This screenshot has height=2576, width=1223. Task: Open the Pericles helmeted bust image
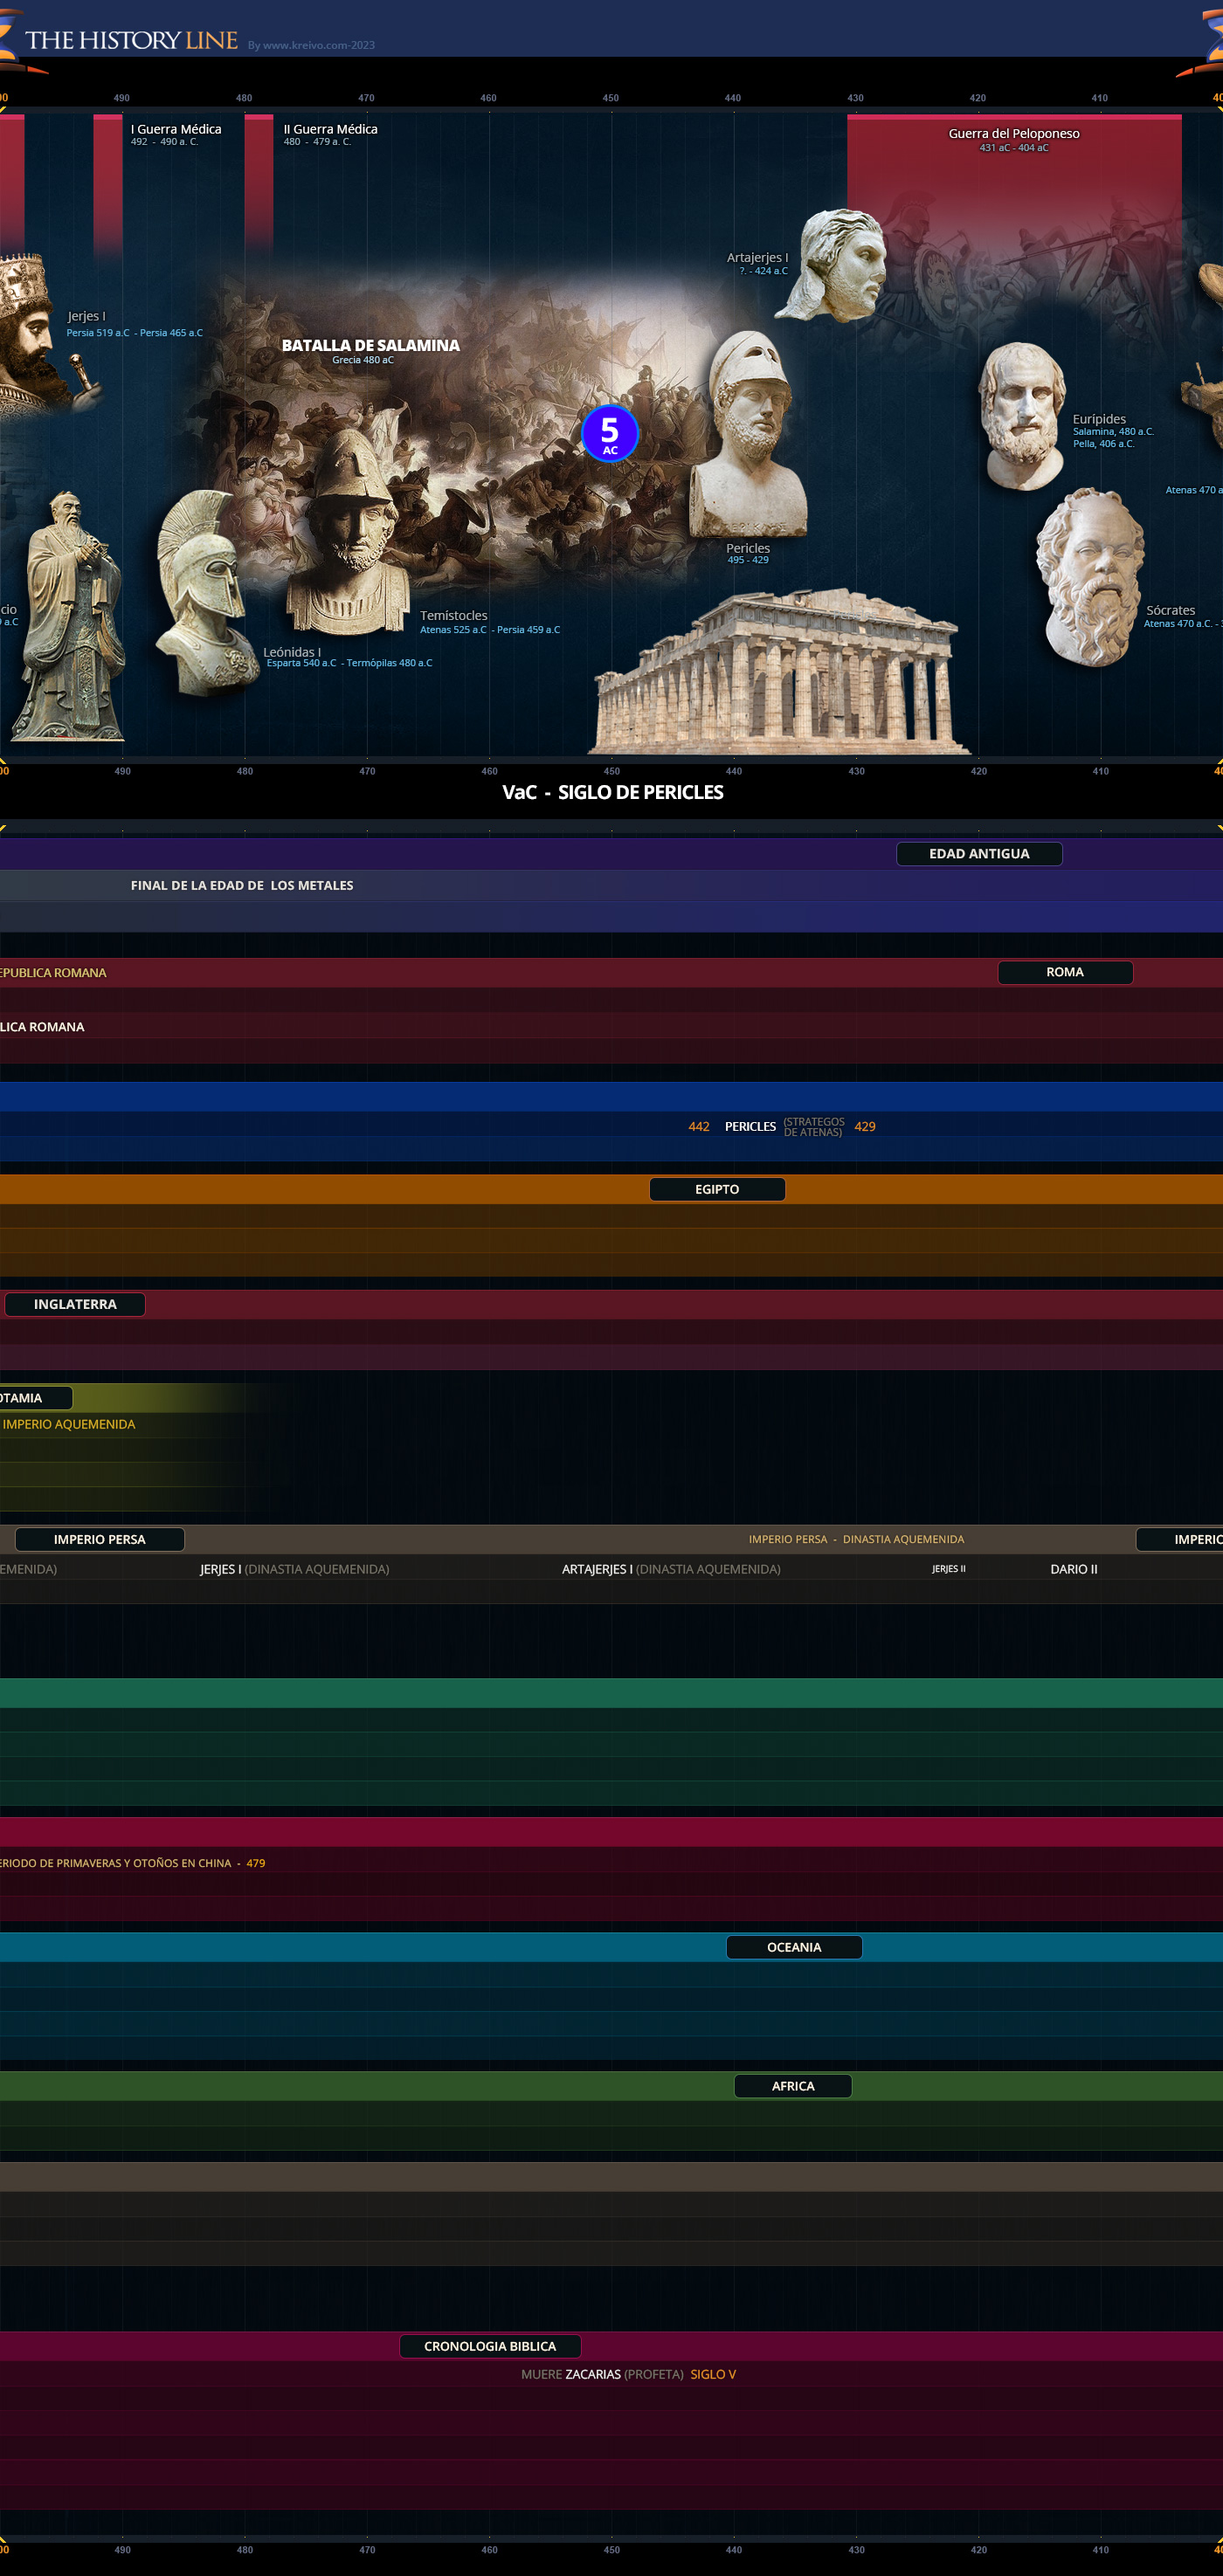(748, 435)
